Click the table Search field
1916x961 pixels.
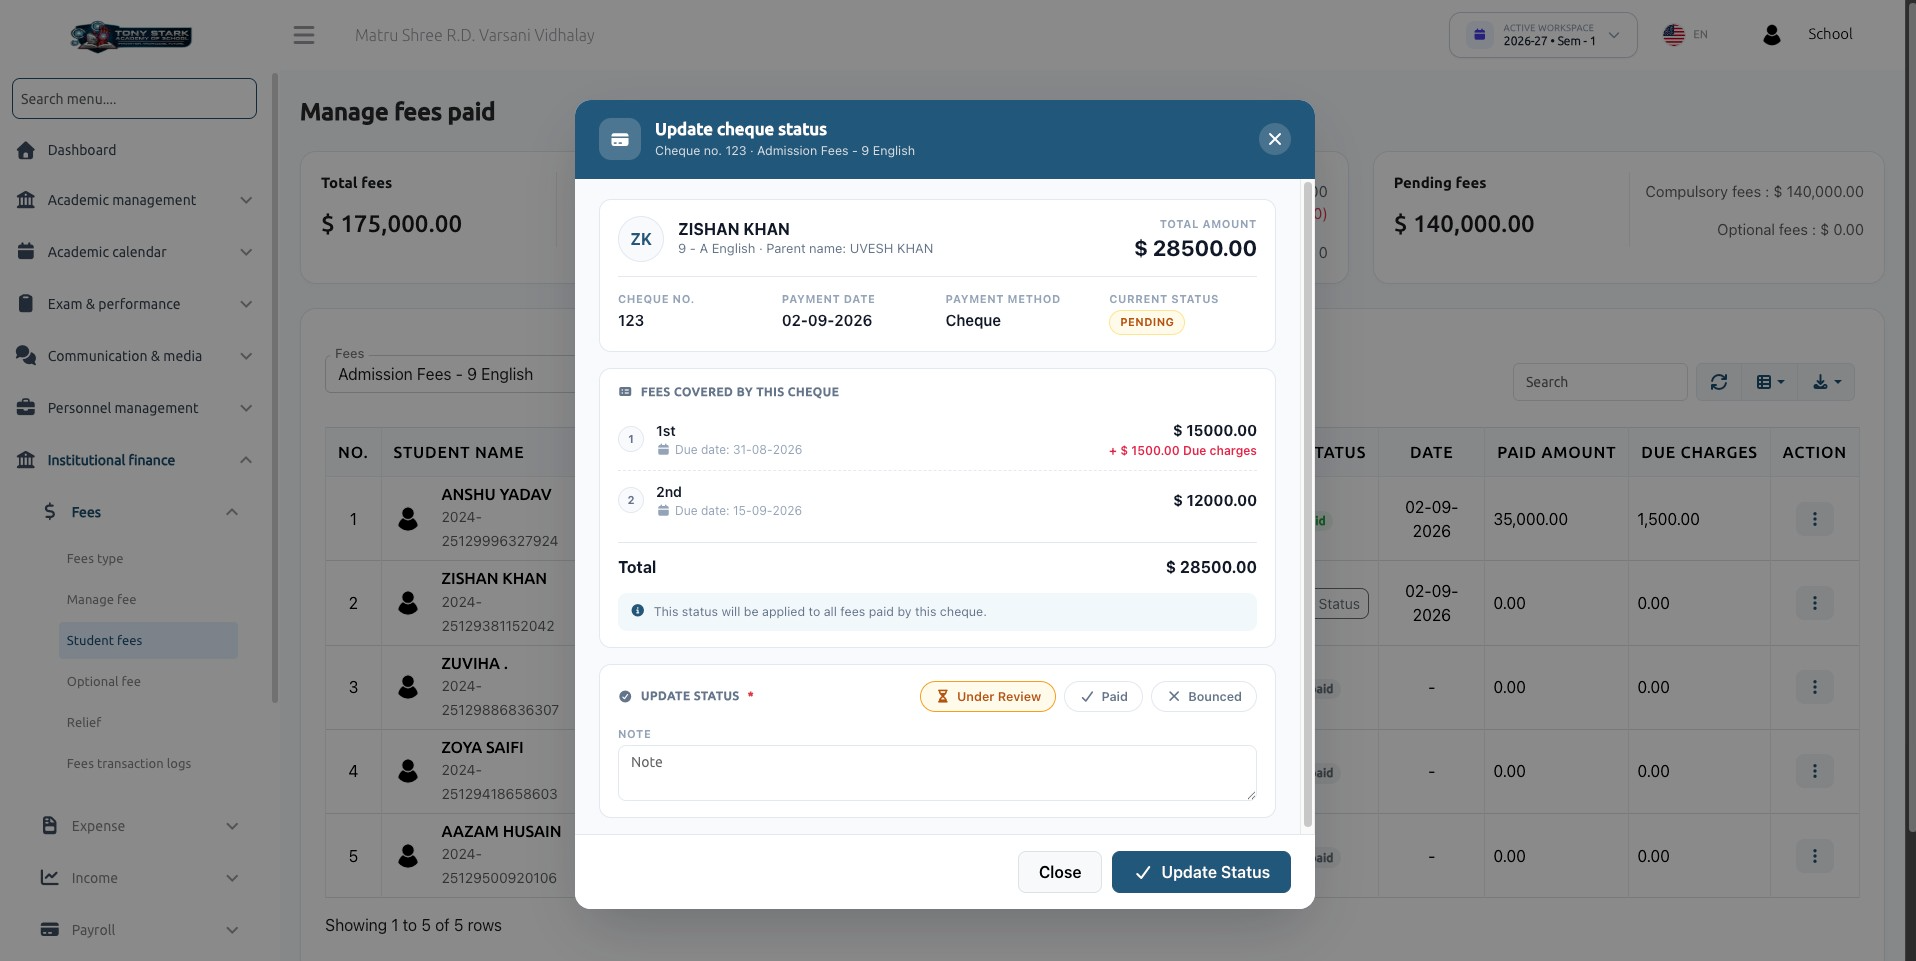1599,382
